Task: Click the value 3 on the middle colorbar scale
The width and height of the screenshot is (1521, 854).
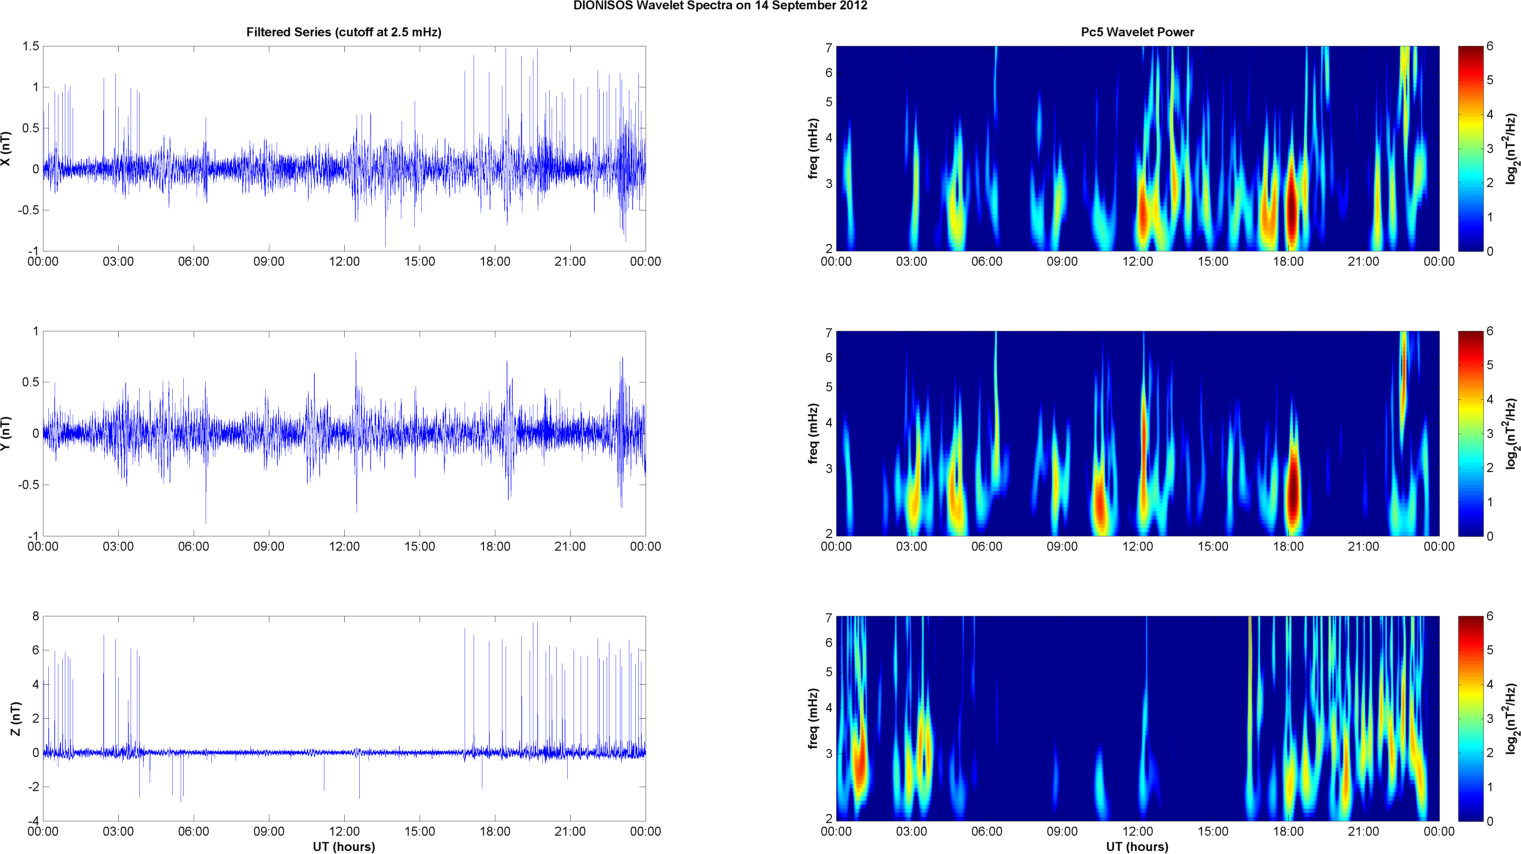Action: (1490, 434)
